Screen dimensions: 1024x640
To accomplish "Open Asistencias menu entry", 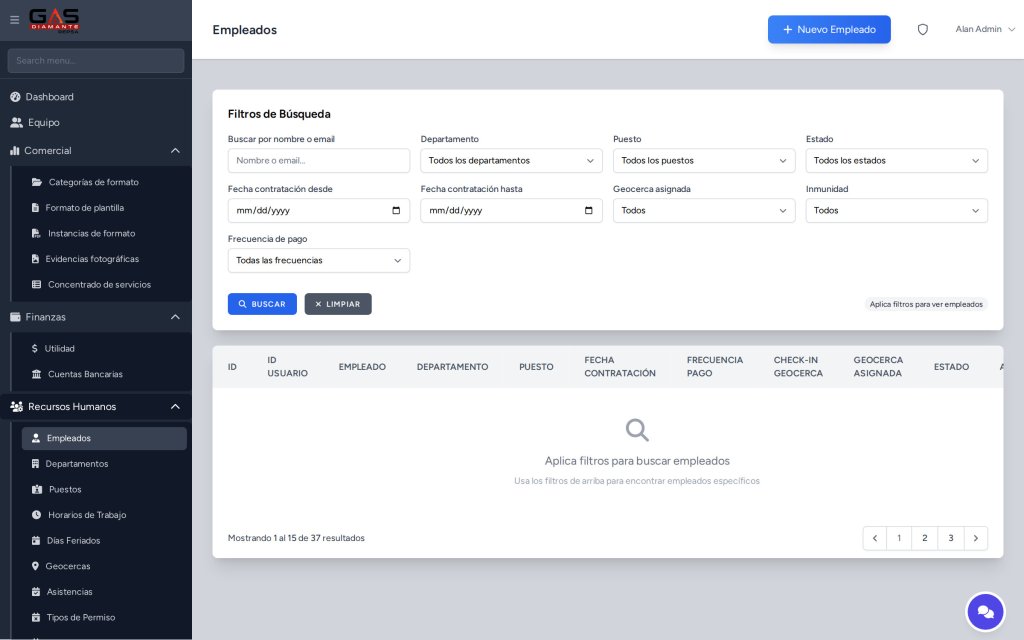I will 104,592.
